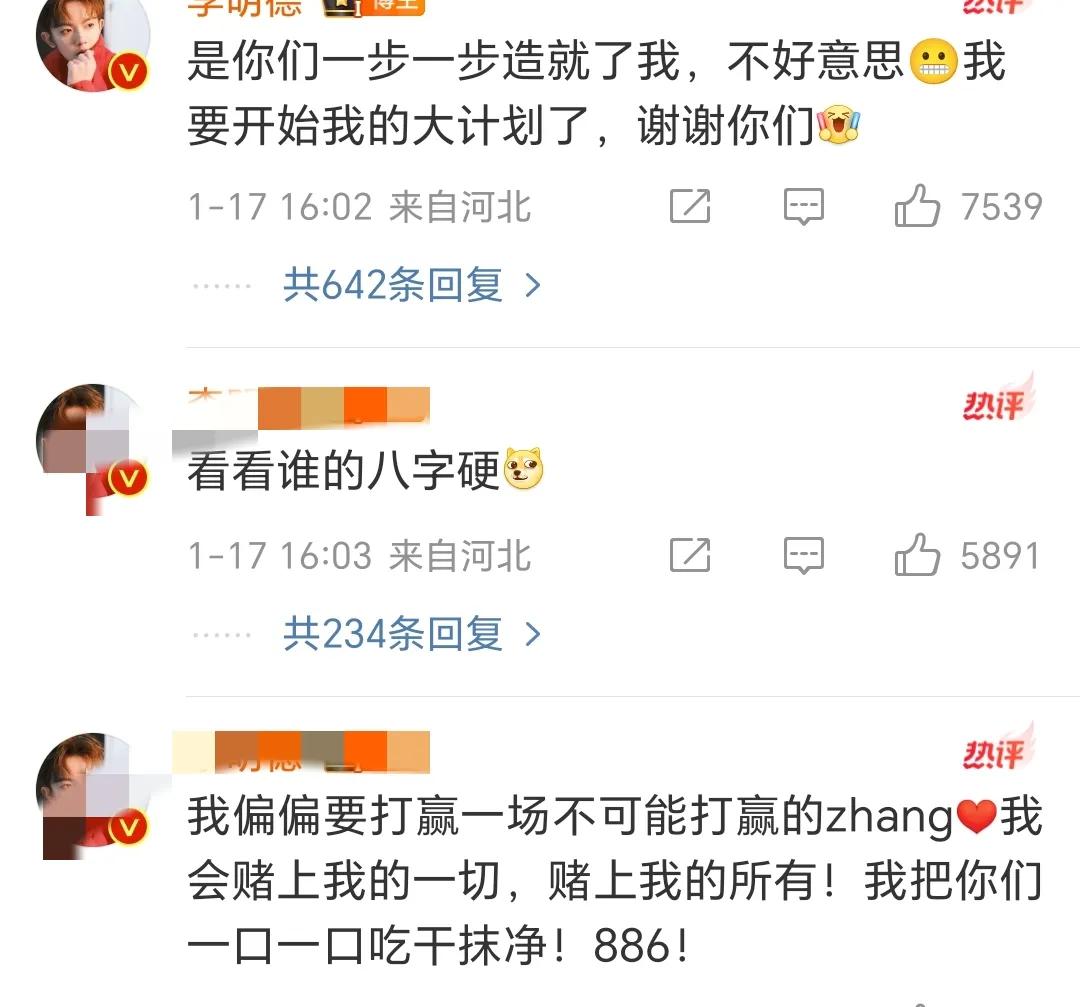
Task: Open the second commenter's pixelated avatar
Action: tap(93, 448)
